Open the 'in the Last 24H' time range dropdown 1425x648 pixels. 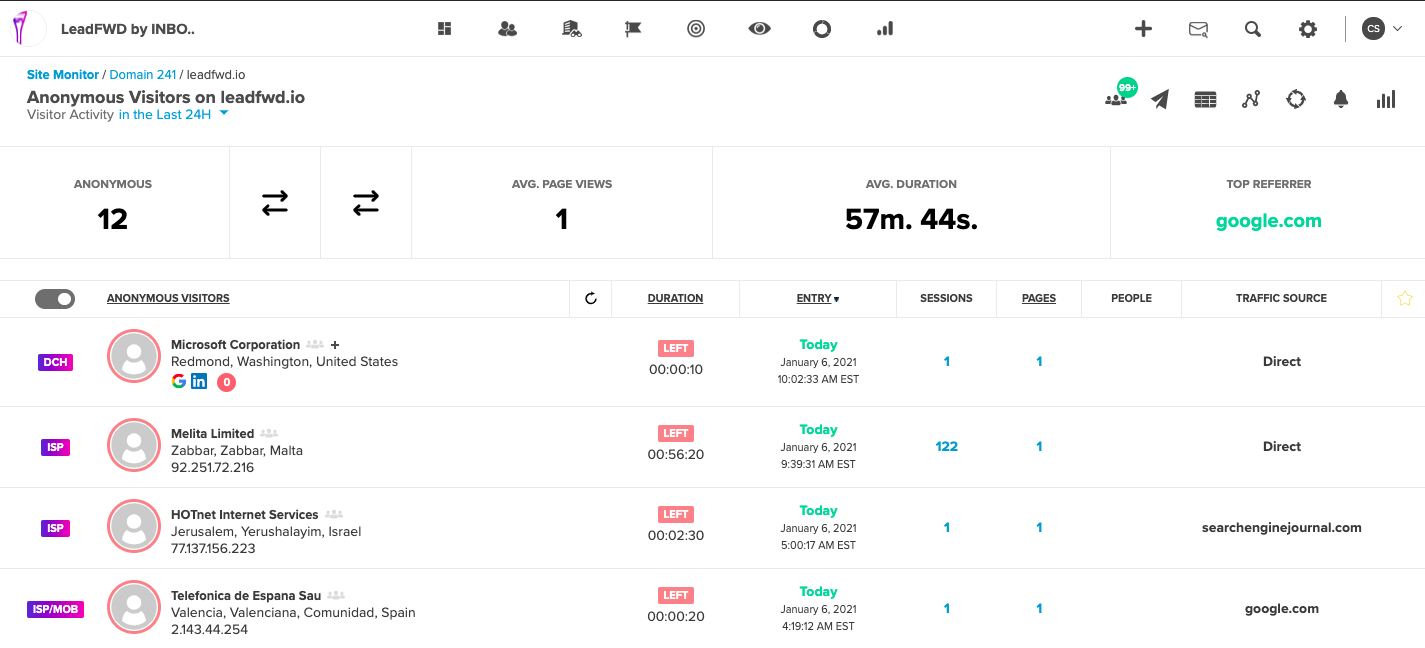click(174, 115)
